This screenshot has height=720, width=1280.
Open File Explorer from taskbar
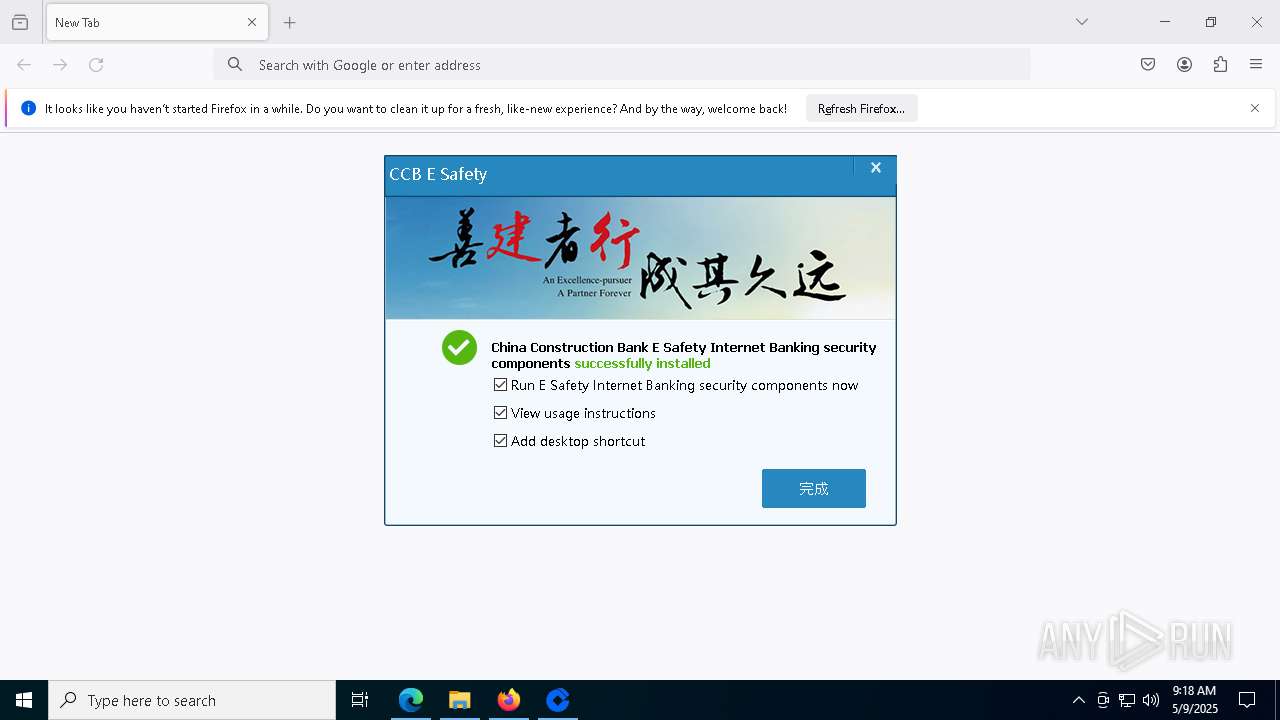460,700
